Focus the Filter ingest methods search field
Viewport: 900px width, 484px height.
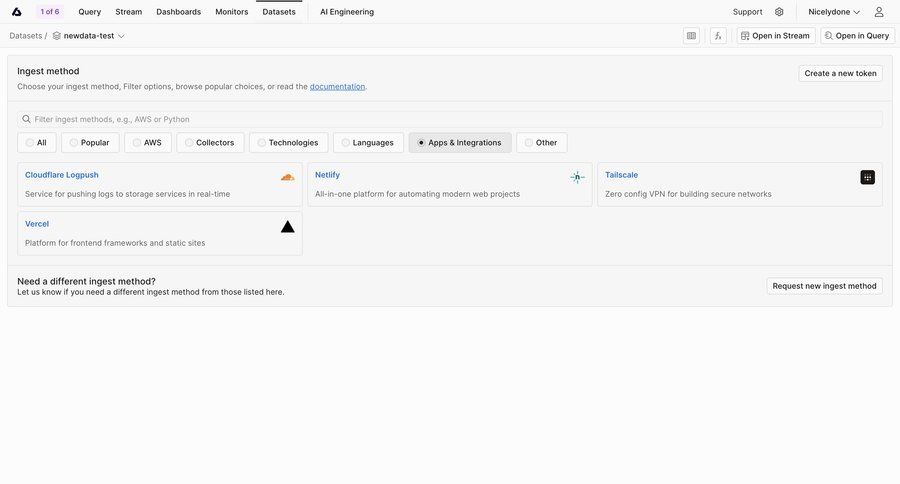click(x=450, y=119)
